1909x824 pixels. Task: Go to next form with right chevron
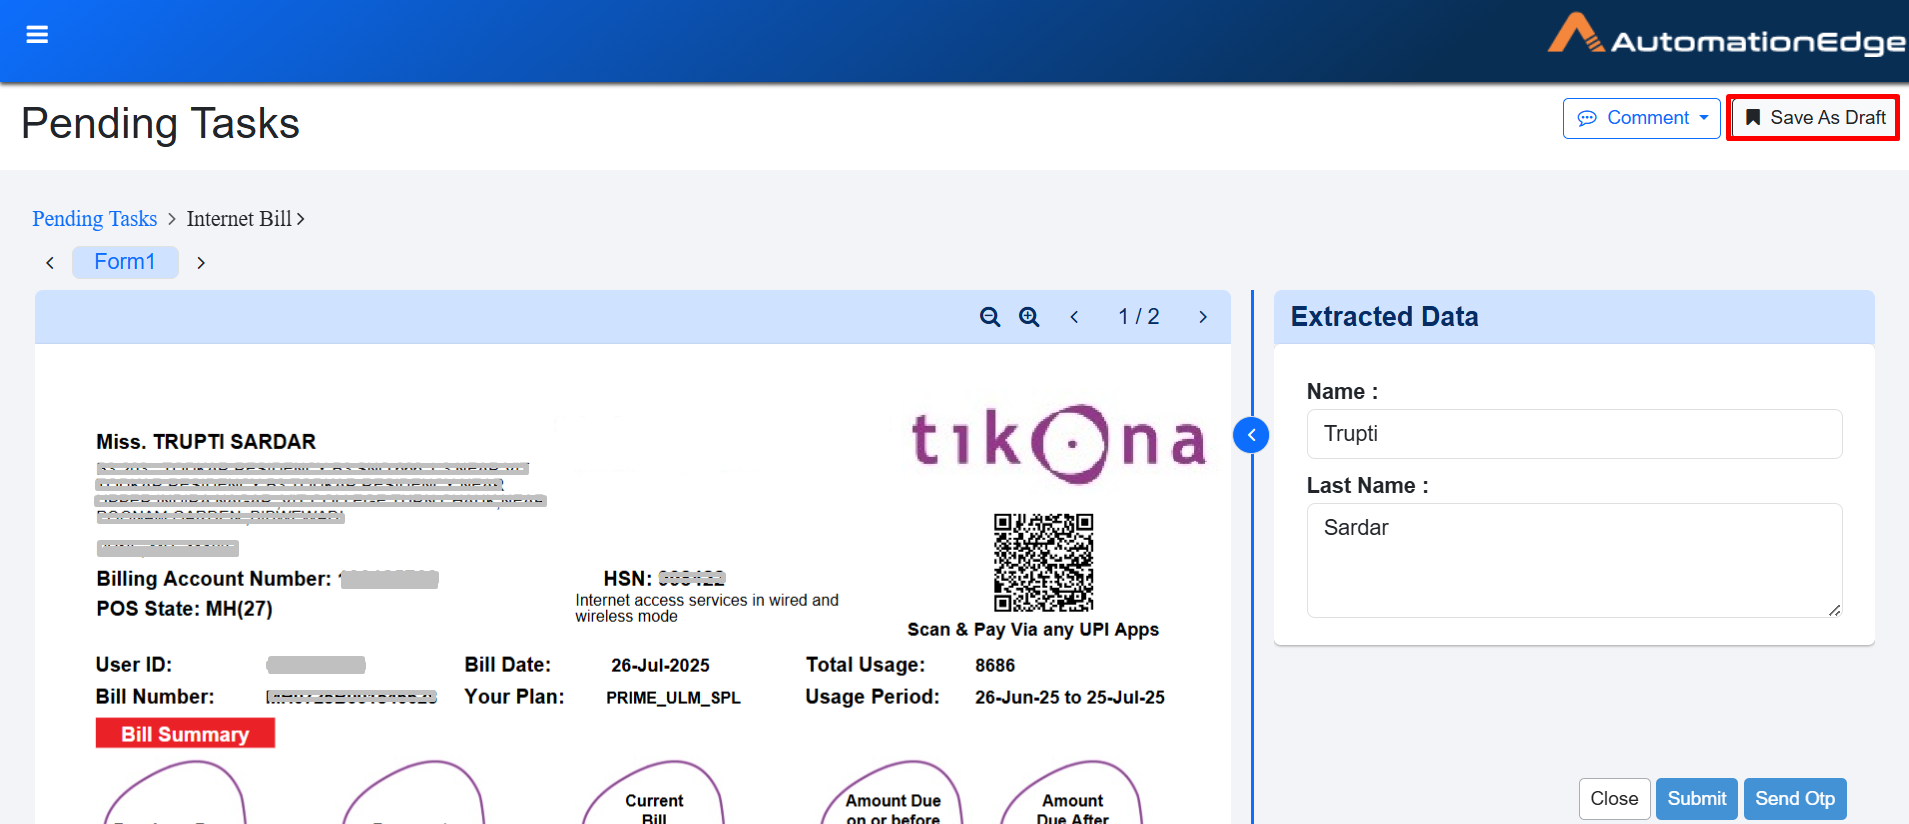(201, 263)
